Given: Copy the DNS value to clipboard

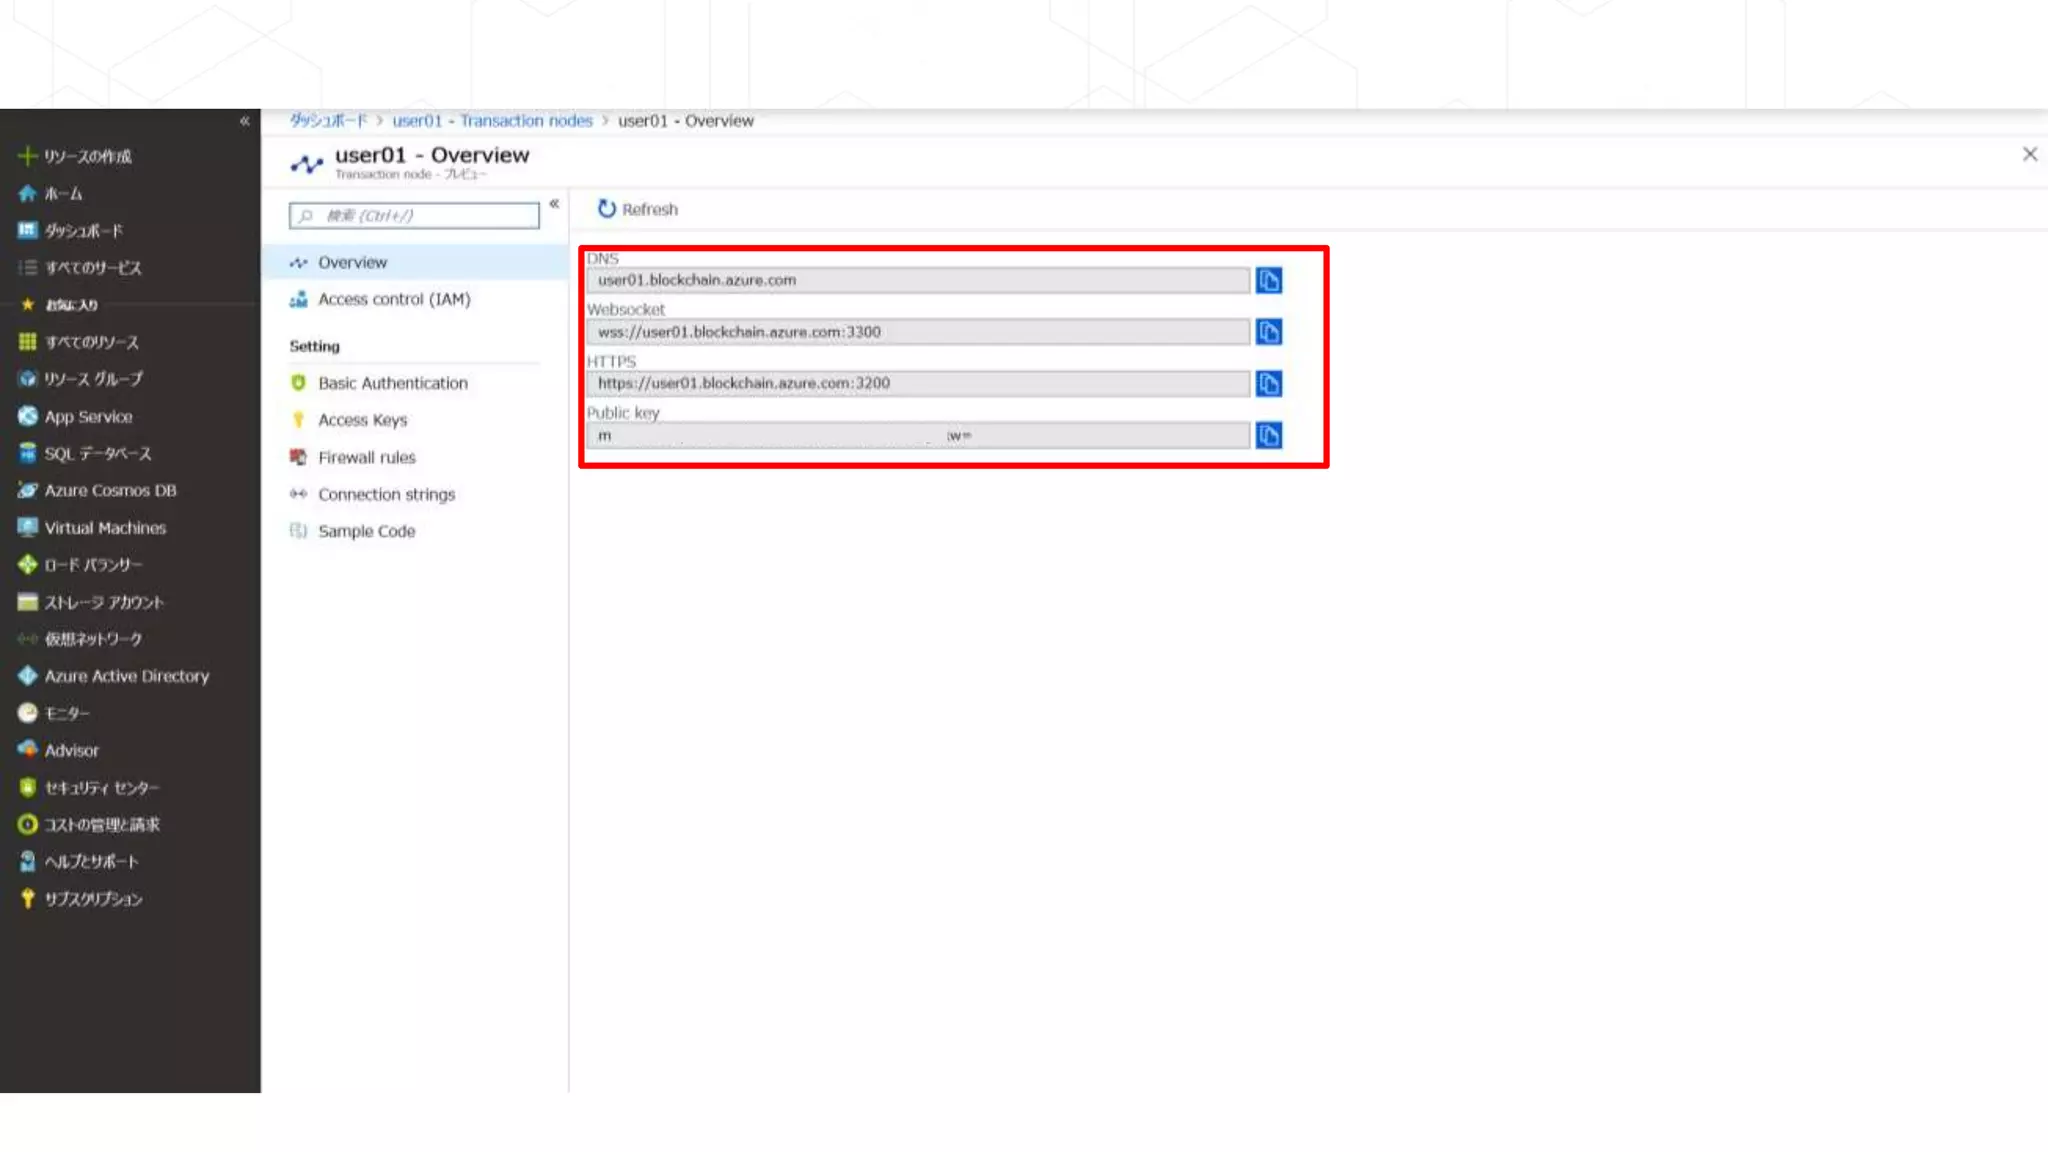Looking at the screenshot, I should (x=1268, y=281).
